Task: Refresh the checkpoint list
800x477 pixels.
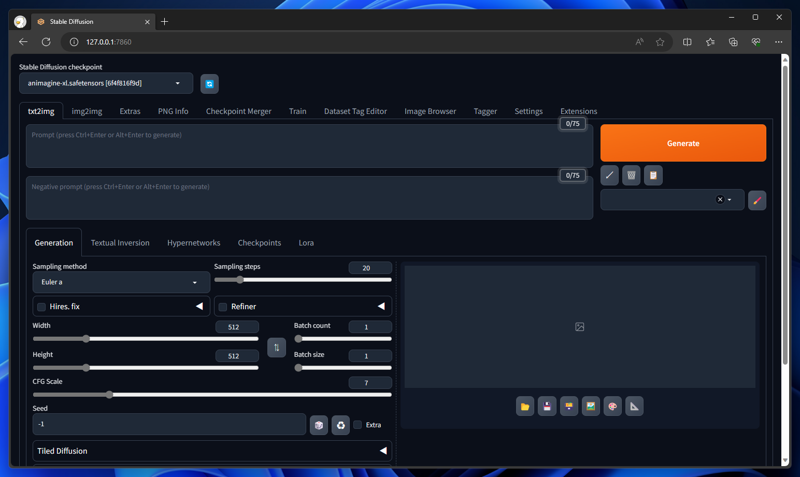Action: (x=209, y=84)
